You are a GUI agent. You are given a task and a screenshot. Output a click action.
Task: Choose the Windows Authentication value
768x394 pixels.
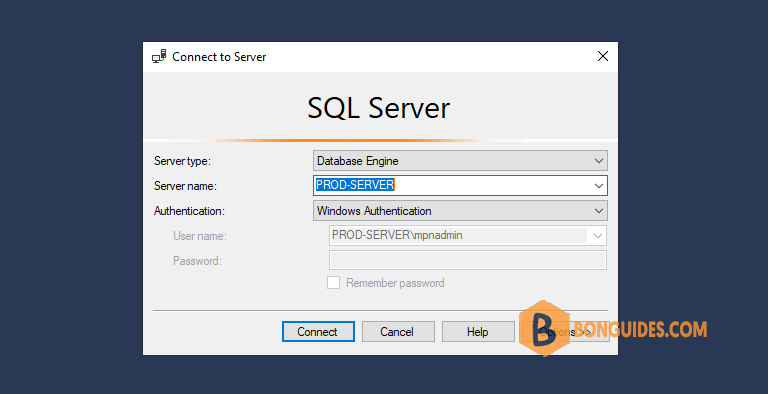[374, 211]
